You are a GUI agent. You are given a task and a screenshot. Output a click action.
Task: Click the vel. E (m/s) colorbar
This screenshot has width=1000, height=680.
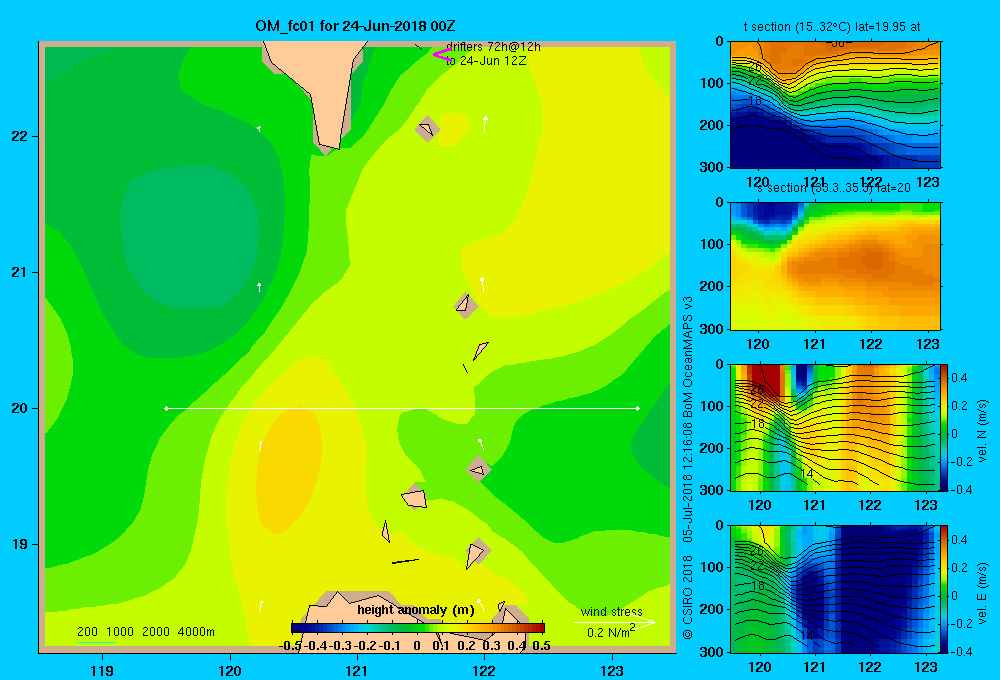(x=945, y=589)
